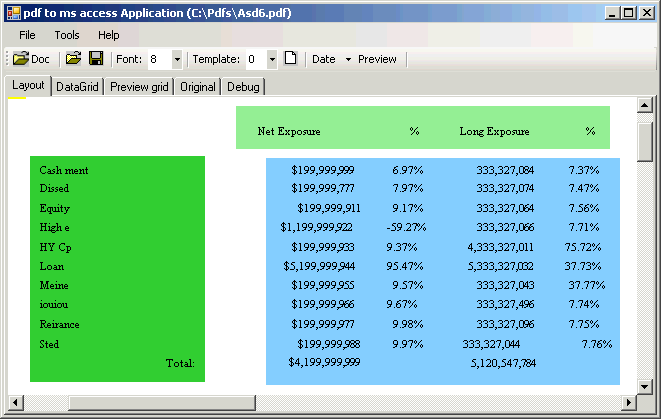Click the Long Exposure column header
Image resolution: width=661 pixels, height=419 pixels.
point(494,132)
